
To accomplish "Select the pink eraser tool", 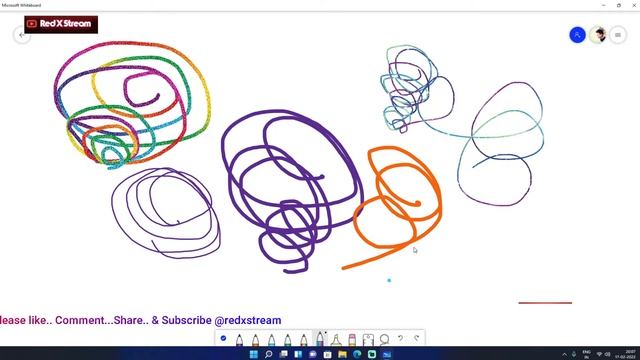I will click(x=352, y=340).
